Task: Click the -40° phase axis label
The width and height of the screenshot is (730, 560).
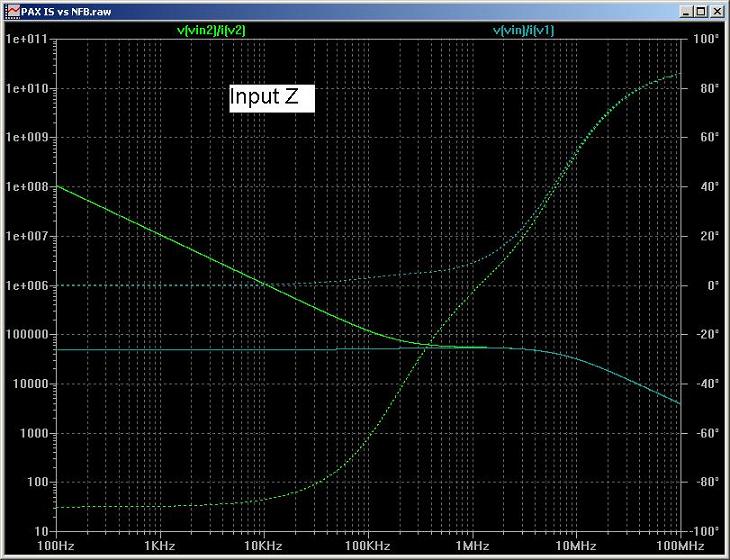Action: (x=708, y=384)
